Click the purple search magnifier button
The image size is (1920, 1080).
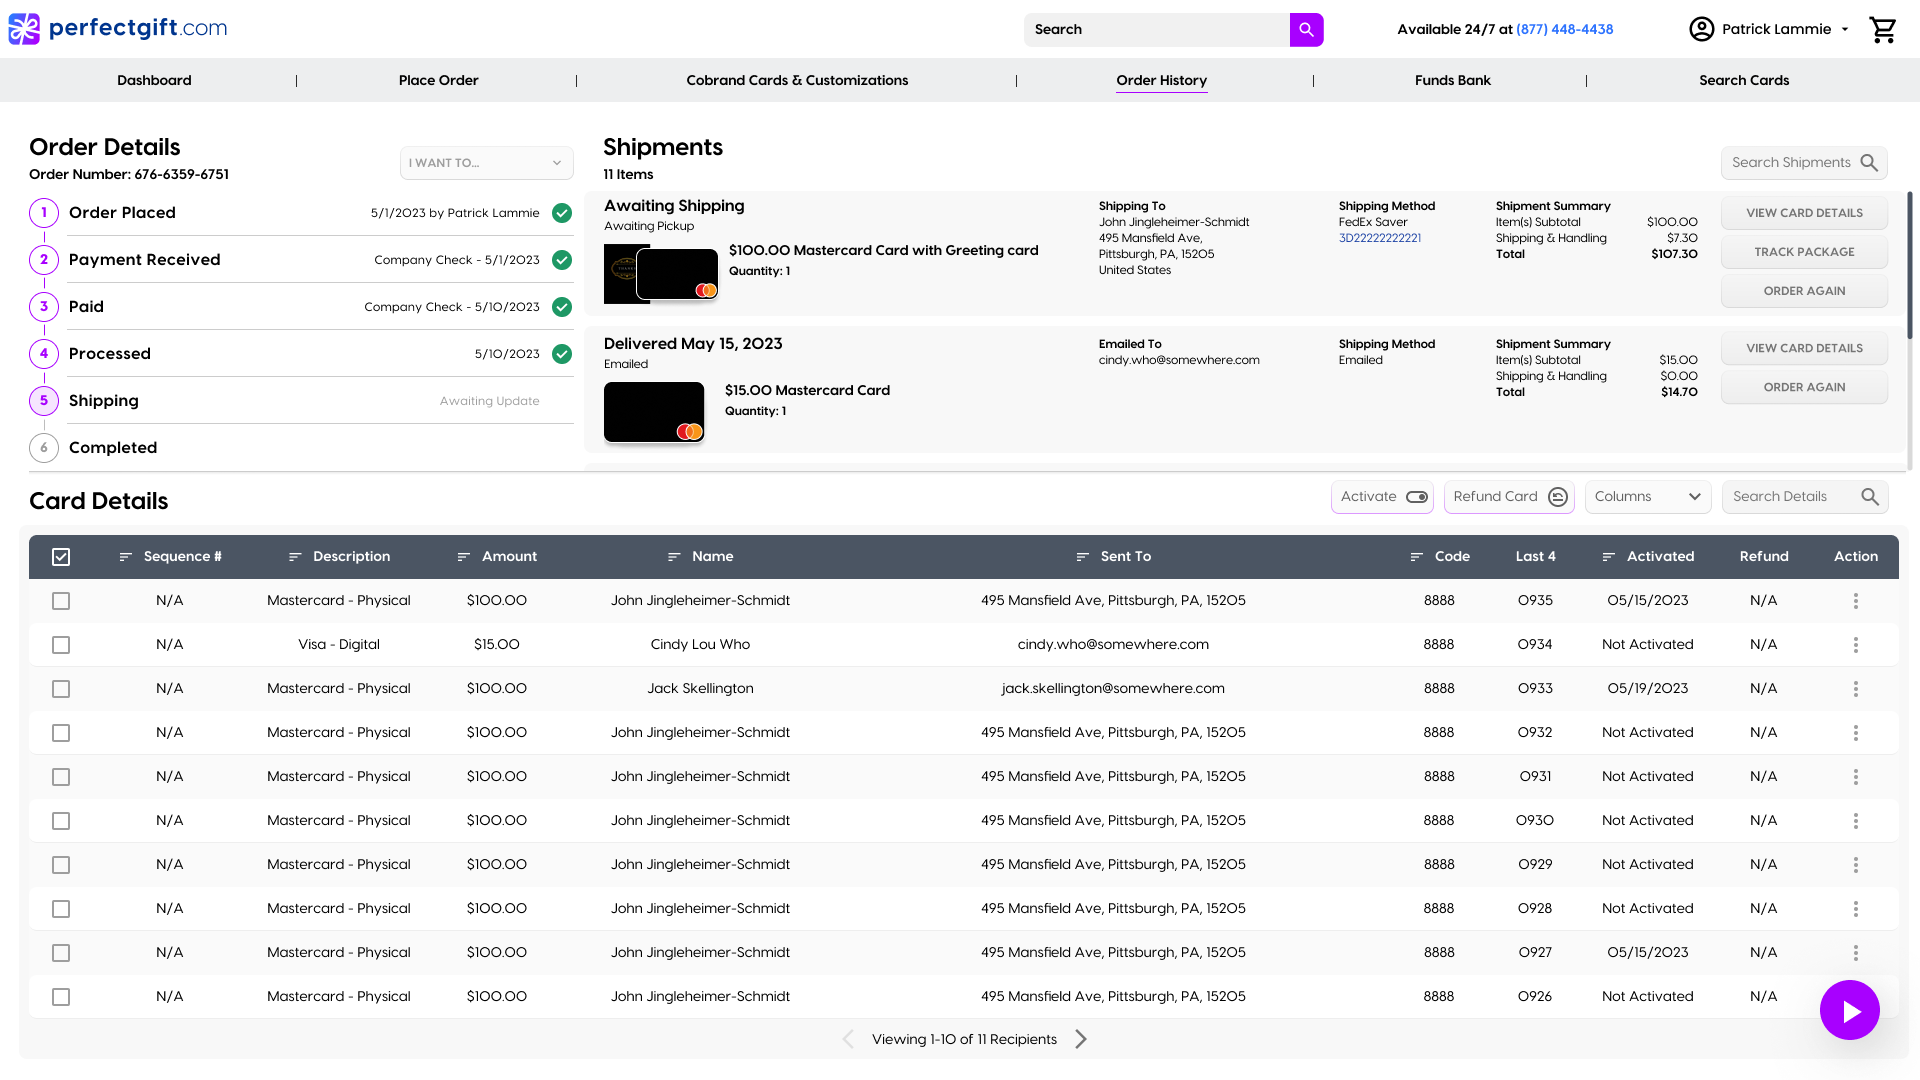[1306, 30]
